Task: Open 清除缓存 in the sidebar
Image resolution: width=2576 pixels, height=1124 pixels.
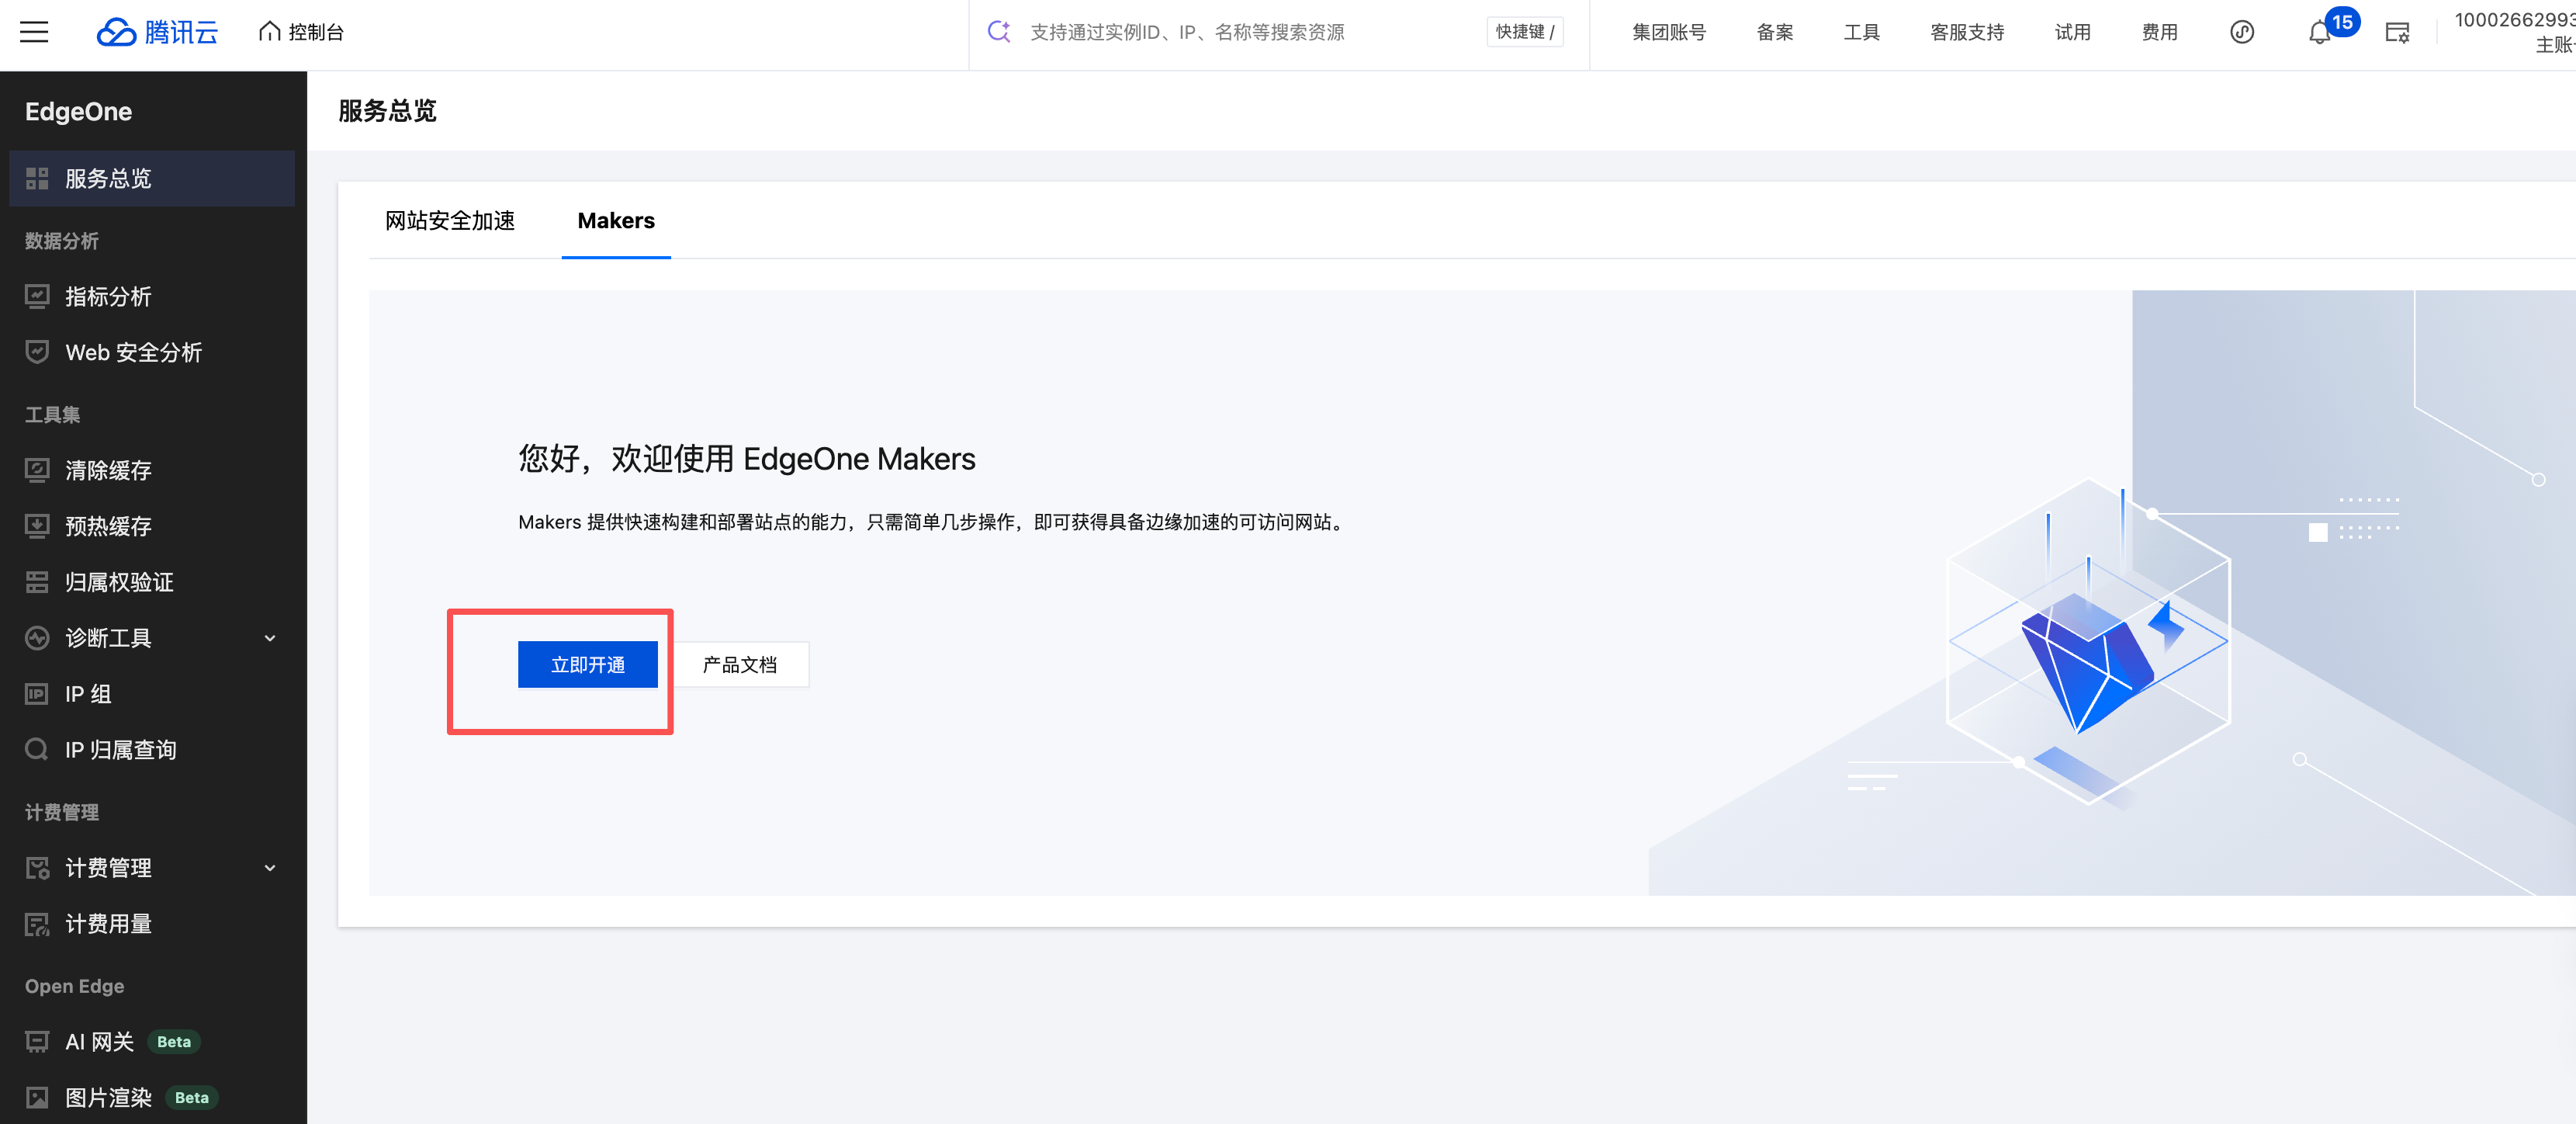Action: point(152,470)
